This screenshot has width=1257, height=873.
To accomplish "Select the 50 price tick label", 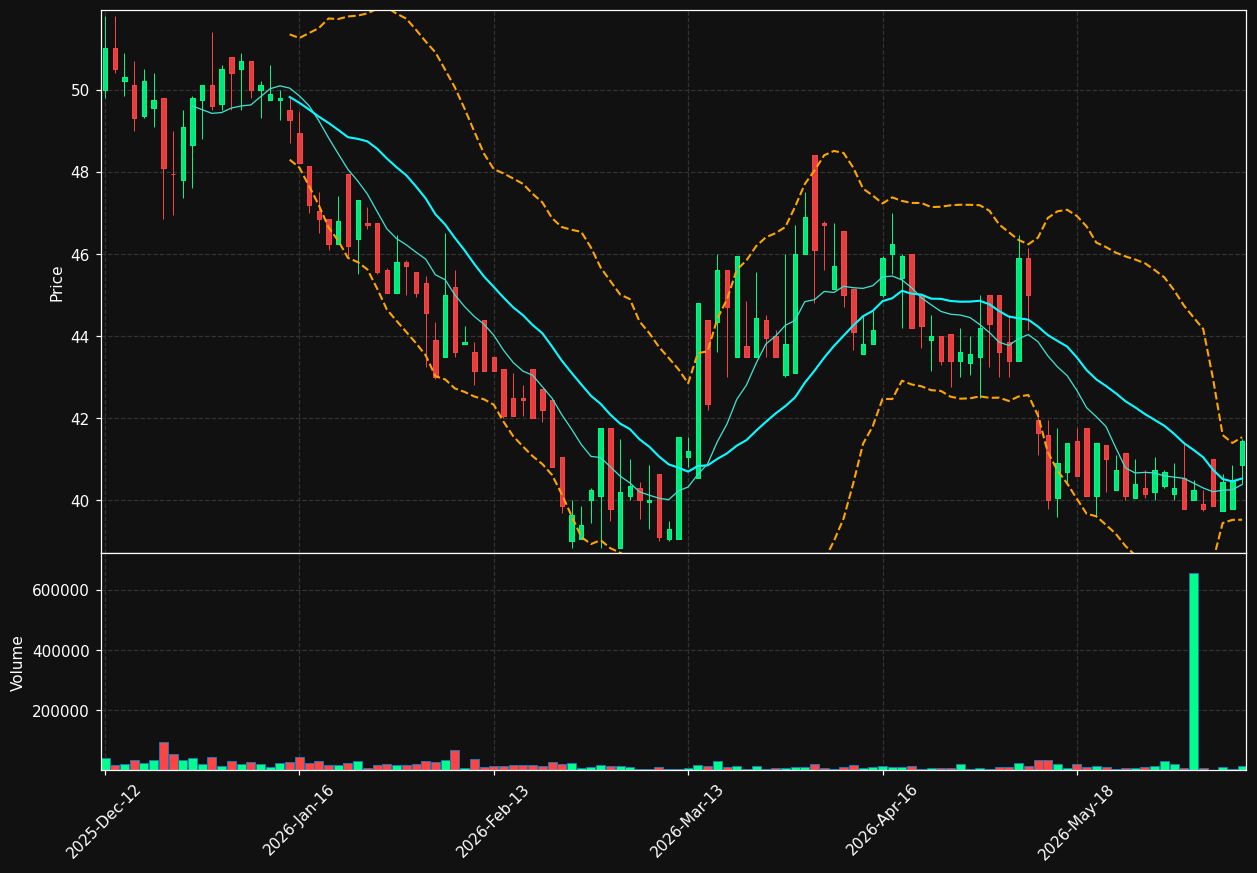I will click(82, 90).
